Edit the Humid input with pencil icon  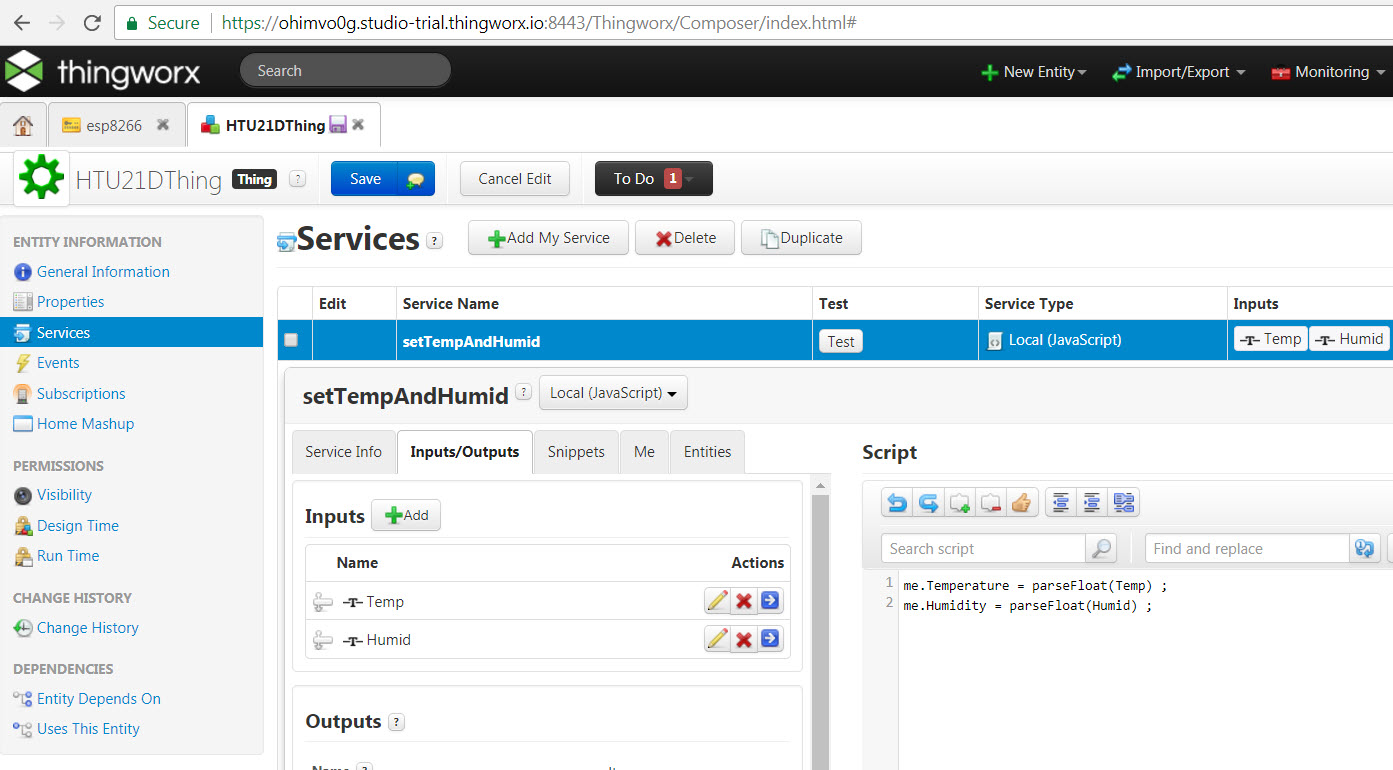click(717, 639)
